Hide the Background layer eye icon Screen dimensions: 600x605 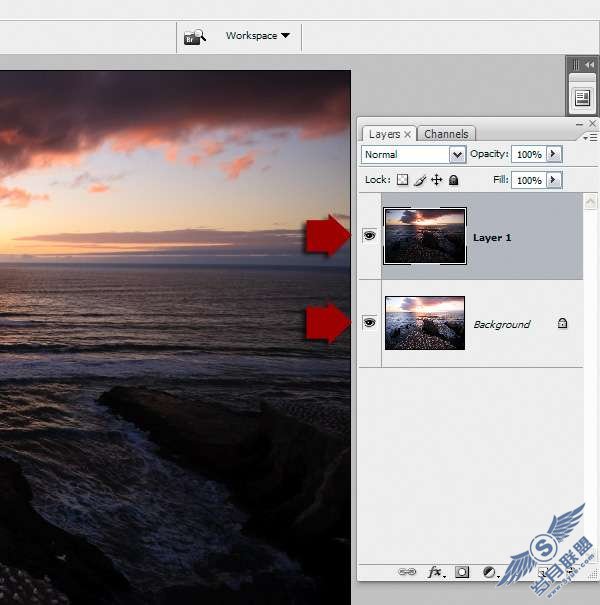pyautogui.click(x=369, y=322)
